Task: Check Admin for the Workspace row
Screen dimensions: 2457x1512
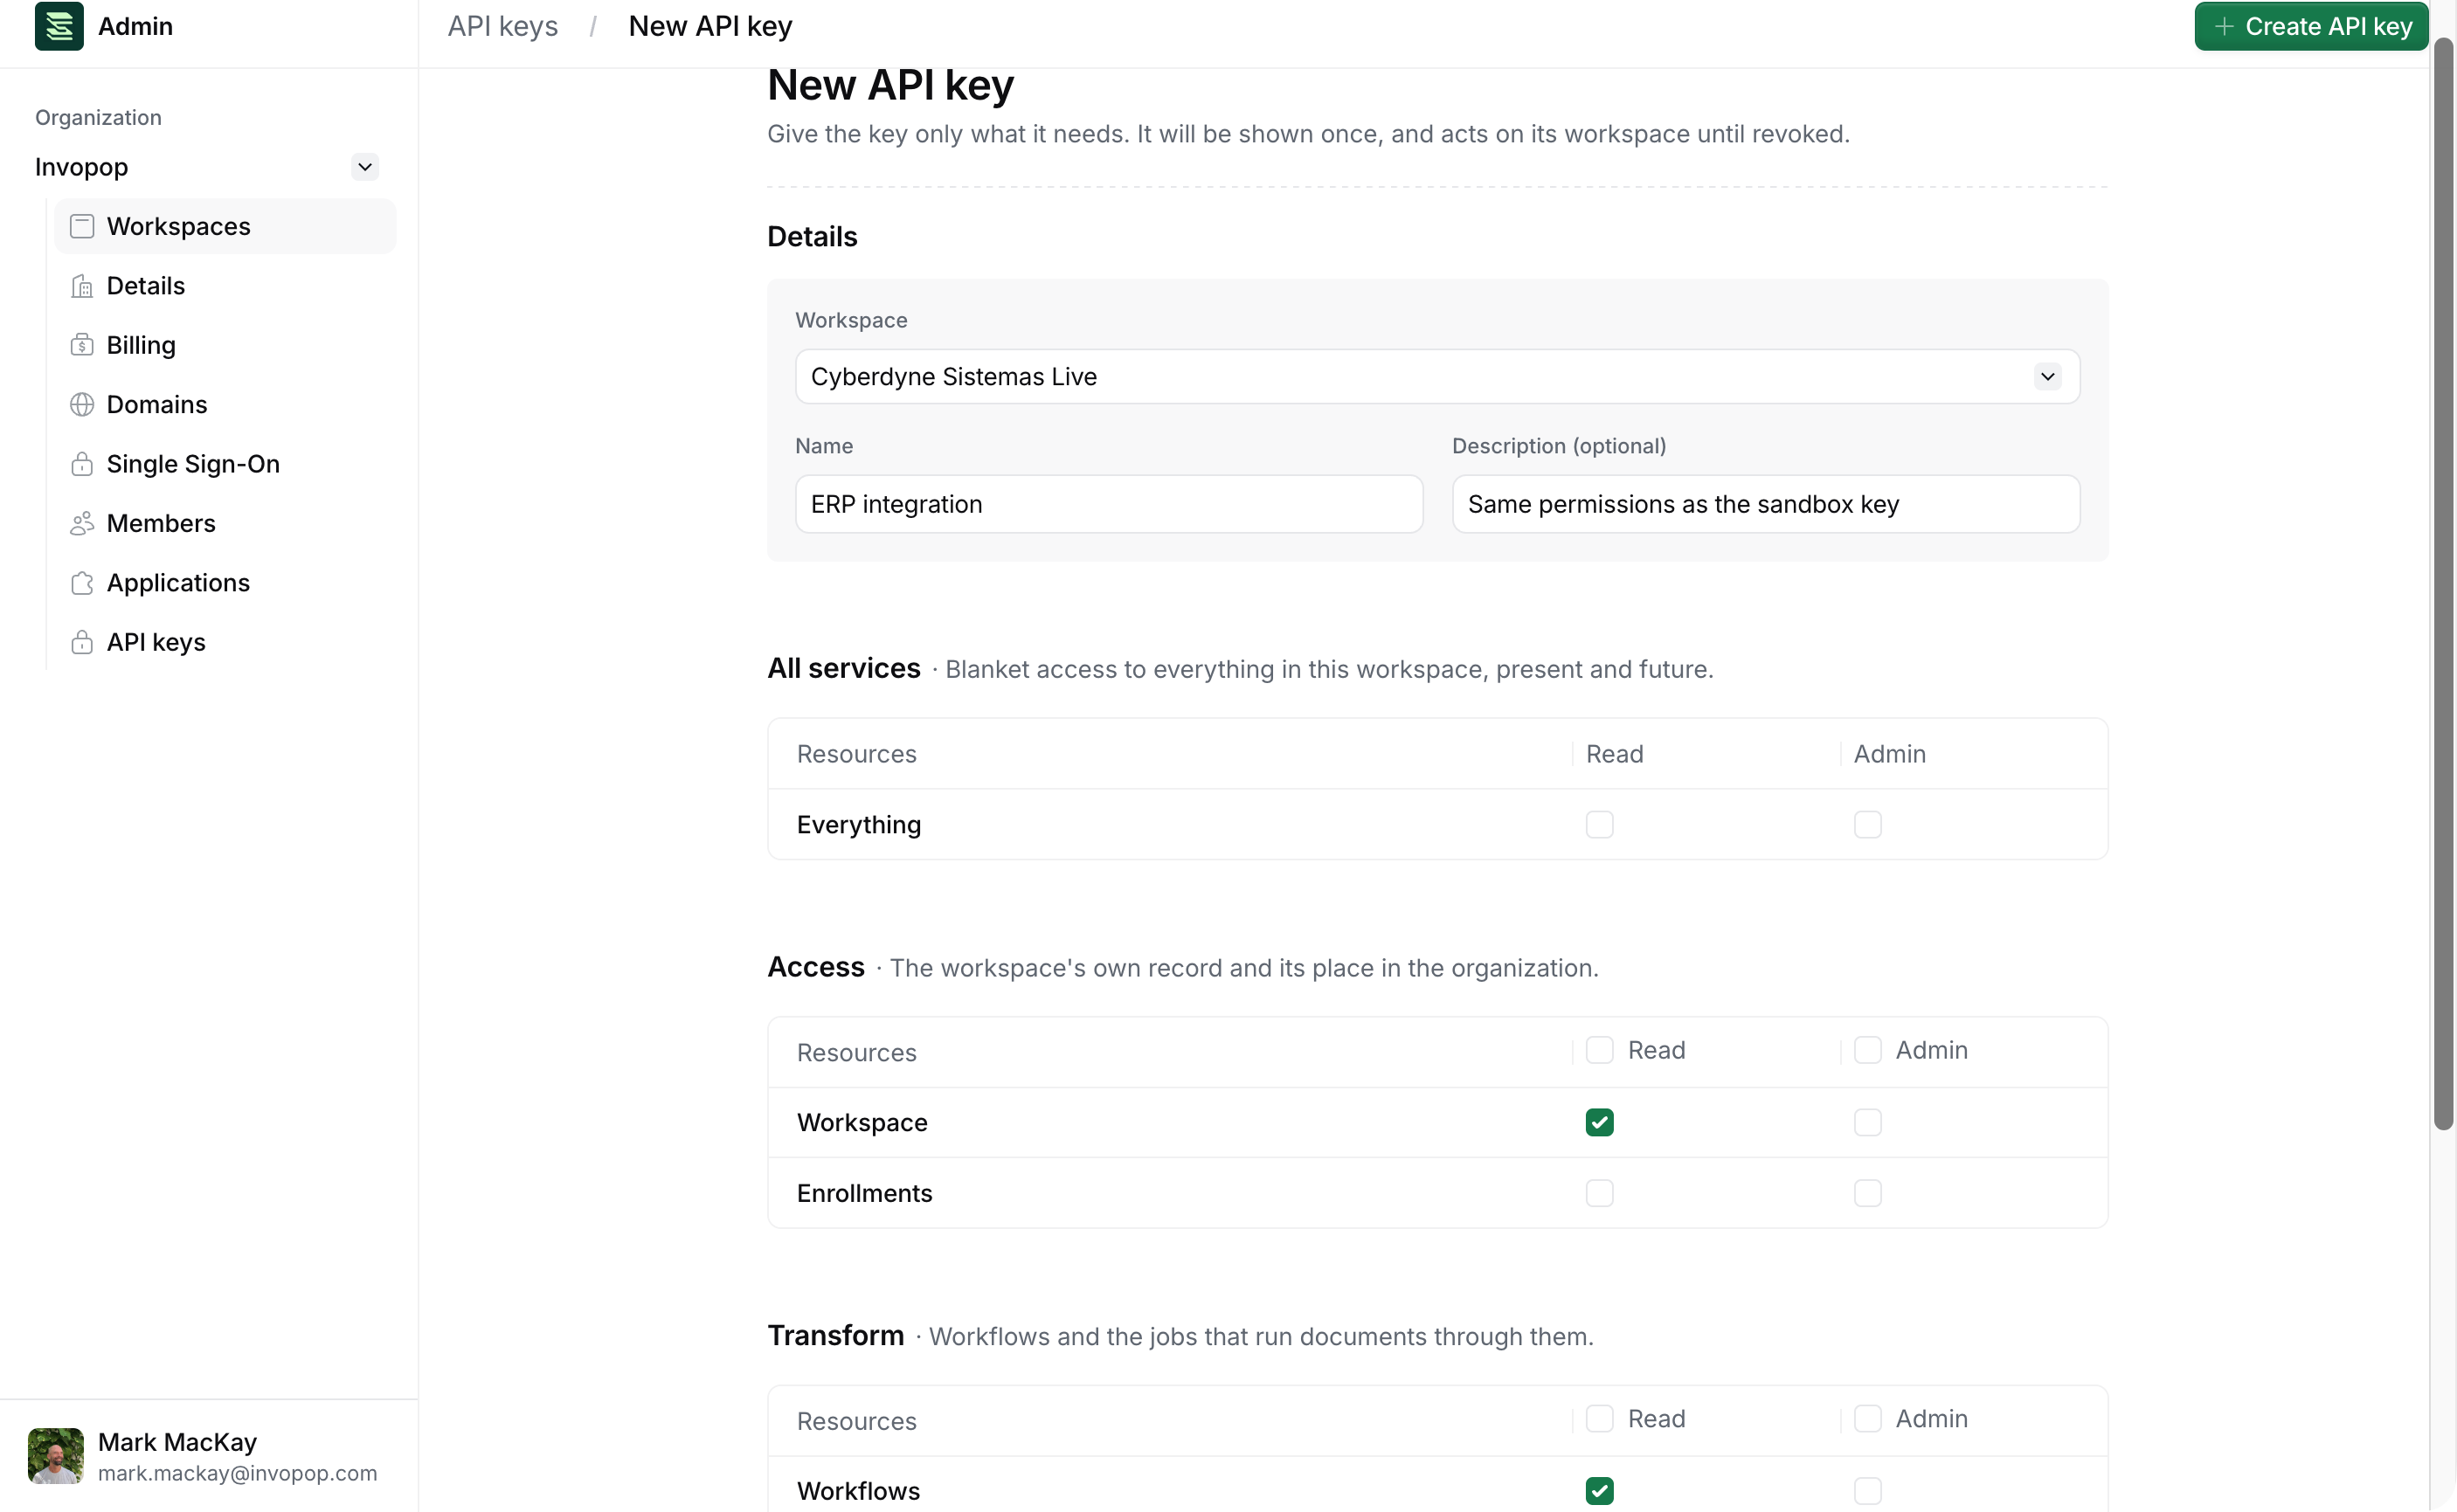Action: [1867, 1123]
